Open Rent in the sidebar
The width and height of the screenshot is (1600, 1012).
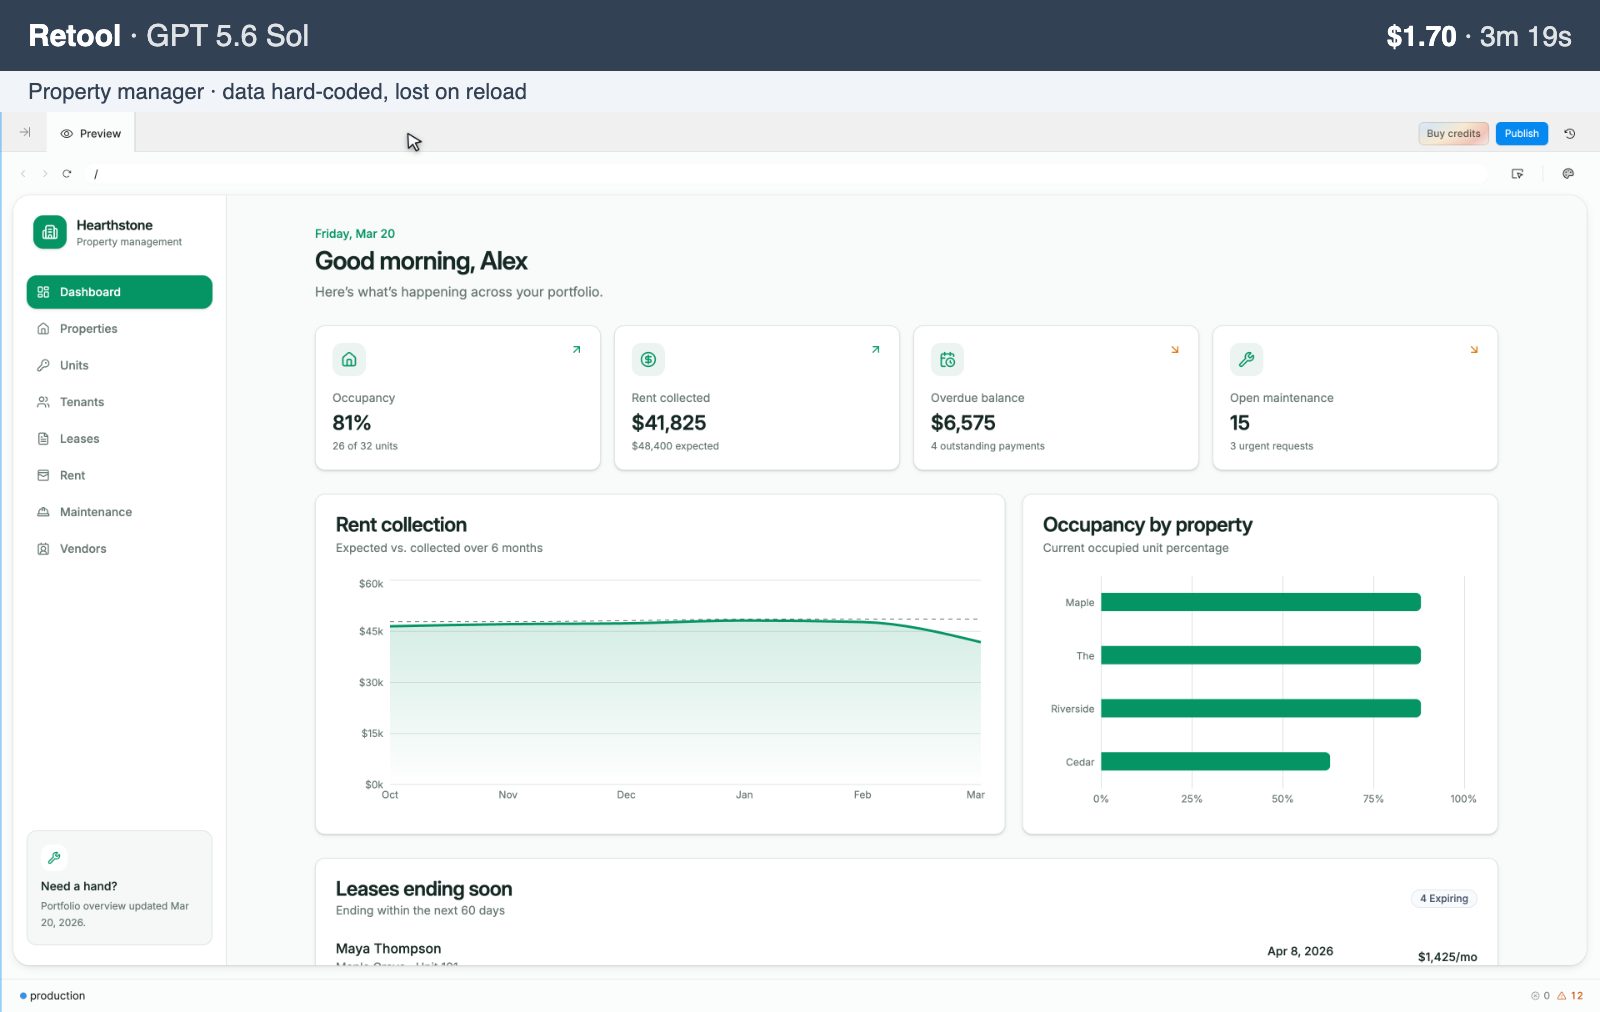pos(119,475)
